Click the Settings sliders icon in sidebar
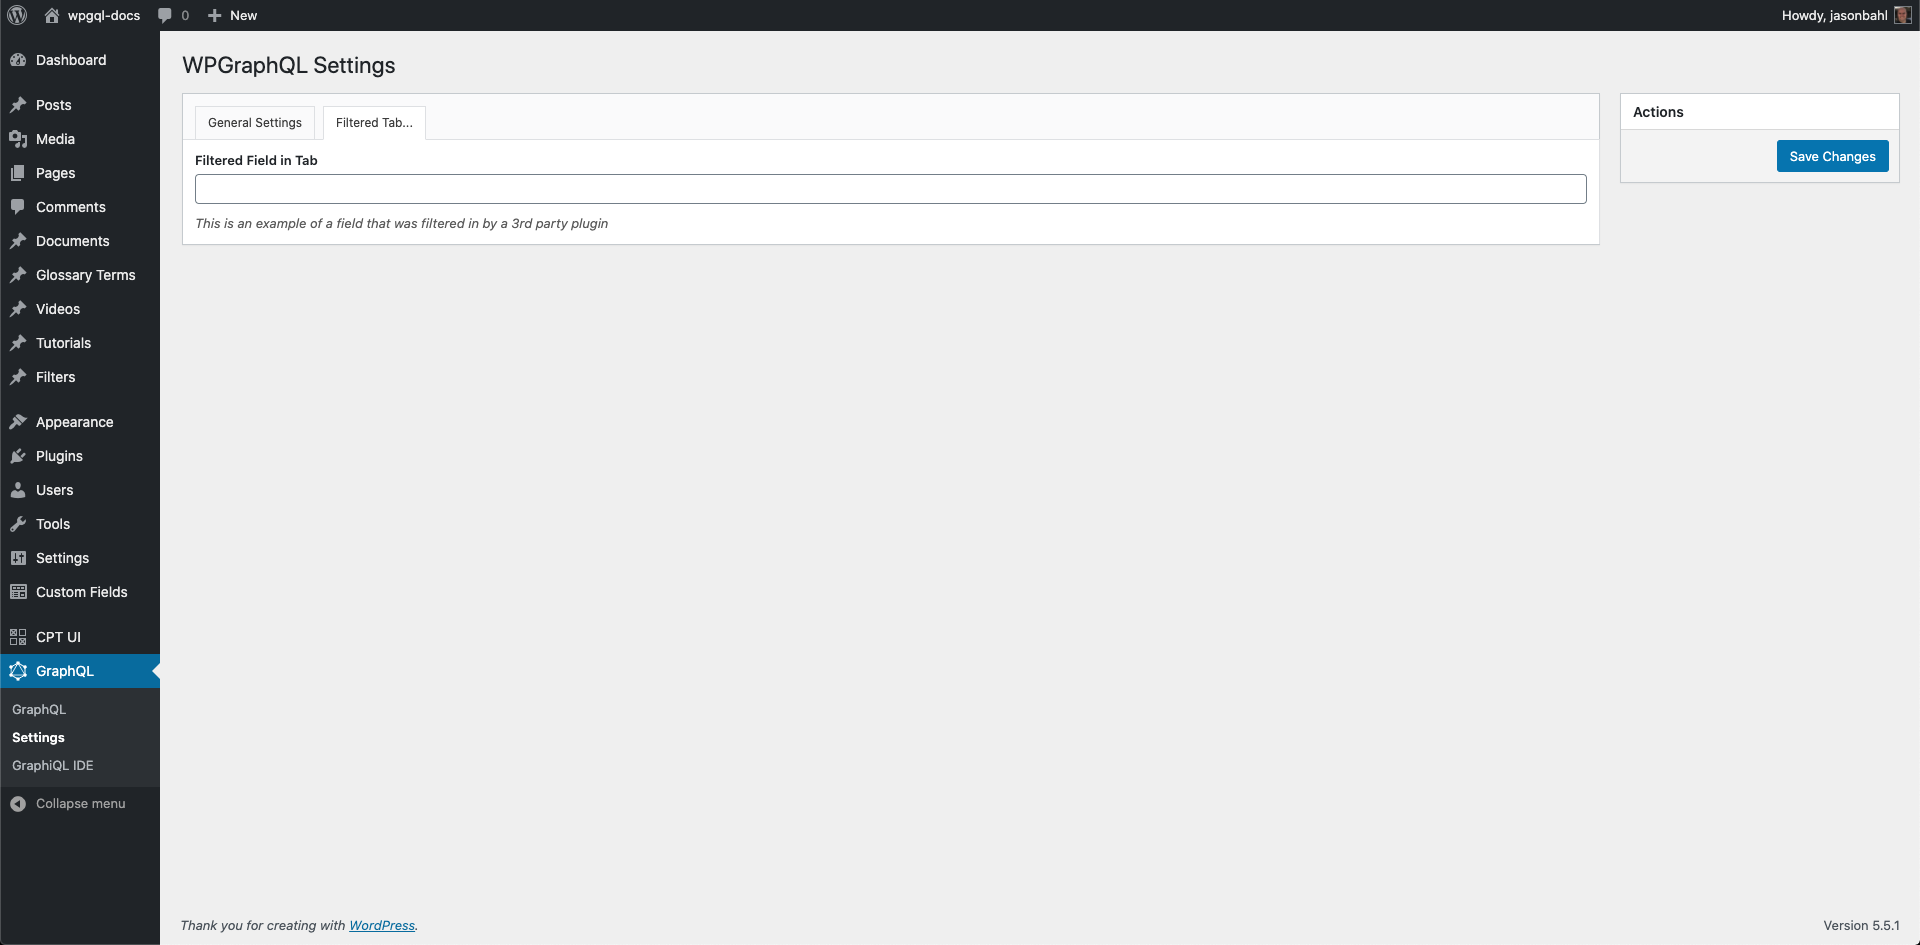Image resolution: width=1920 pixels, height=945 pixels. (18, 558)
